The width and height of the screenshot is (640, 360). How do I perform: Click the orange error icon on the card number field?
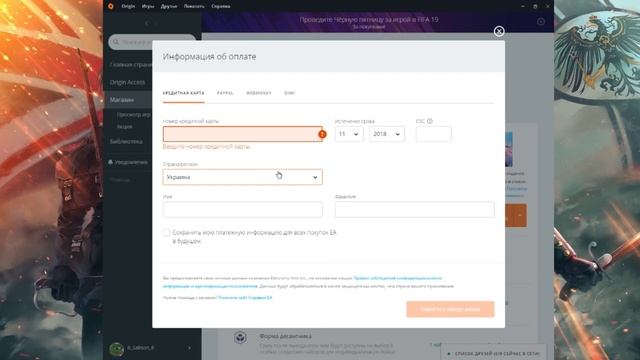click(322, 134)
